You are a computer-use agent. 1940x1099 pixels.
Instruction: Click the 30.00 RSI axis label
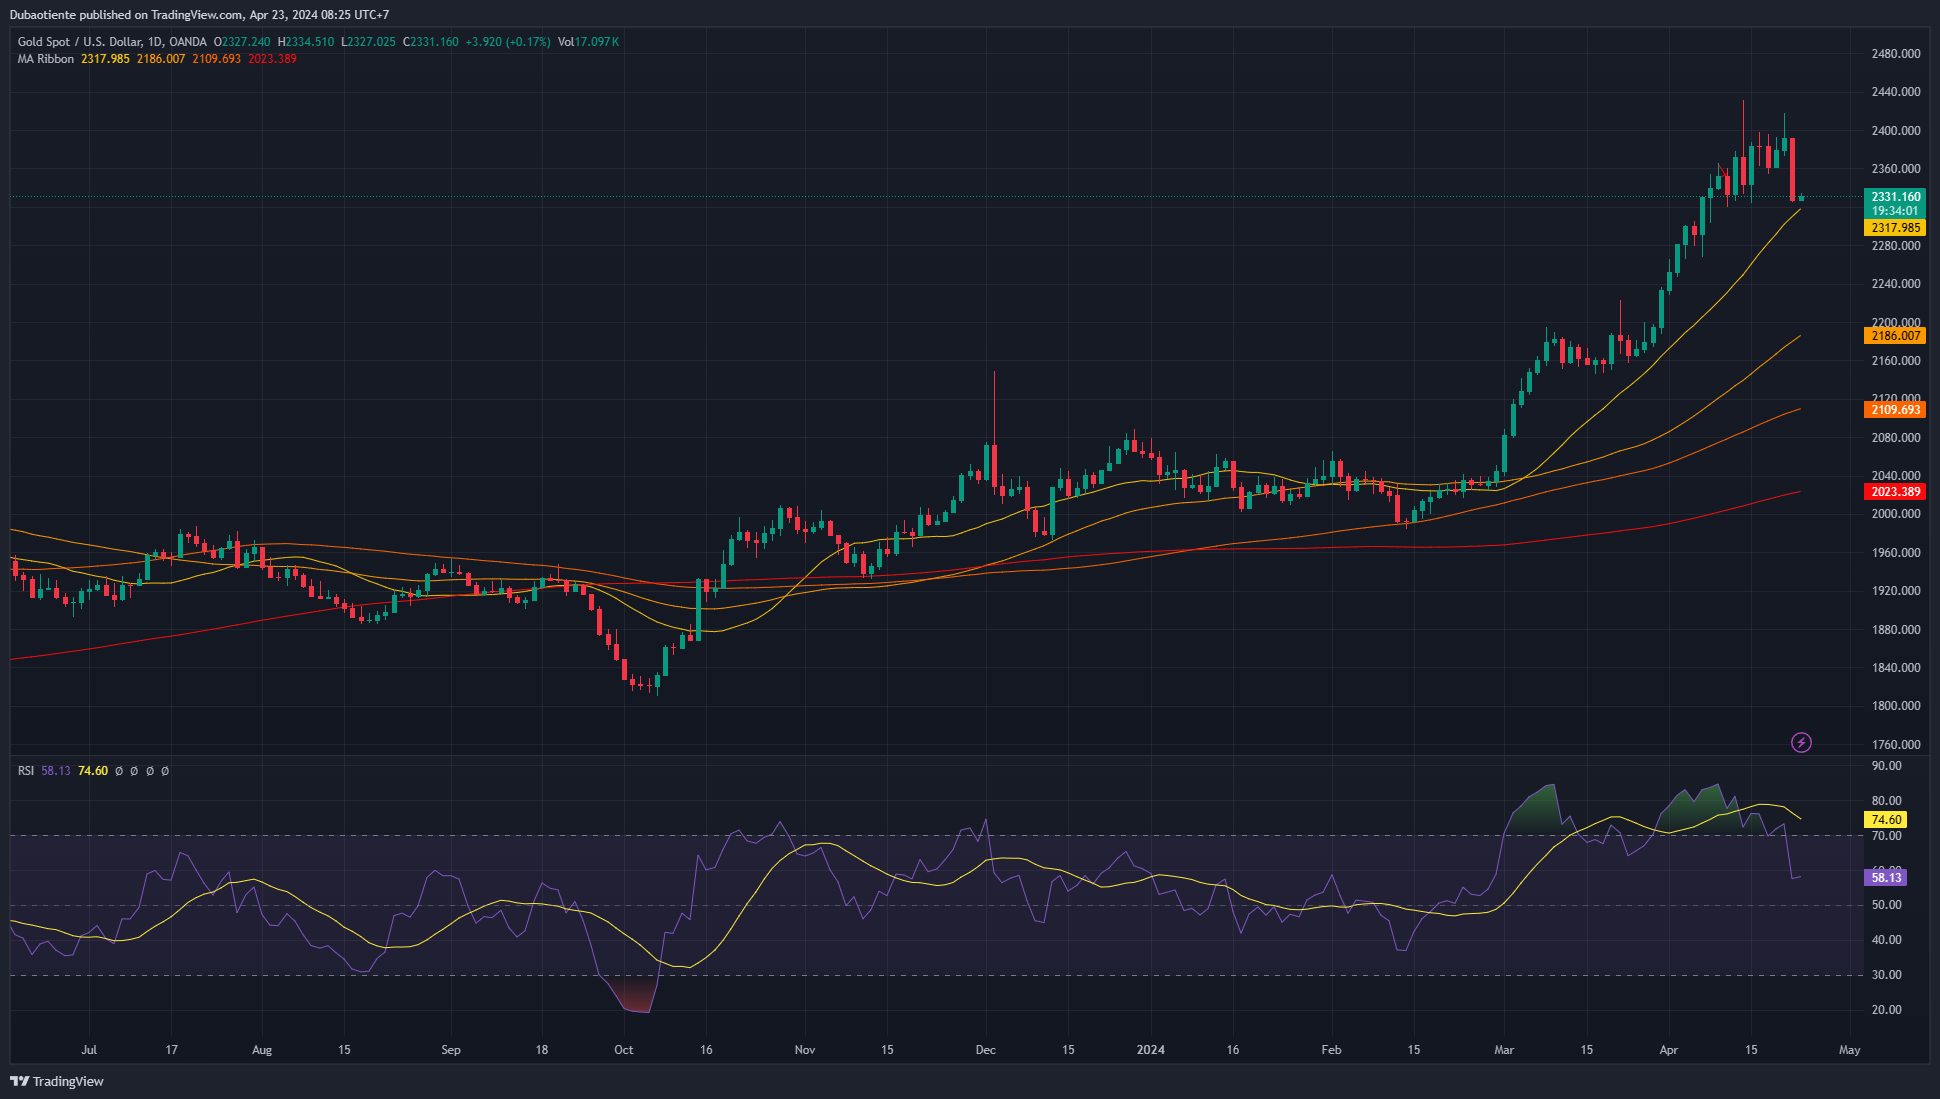pyautogui.click(x=1886, y=975)
